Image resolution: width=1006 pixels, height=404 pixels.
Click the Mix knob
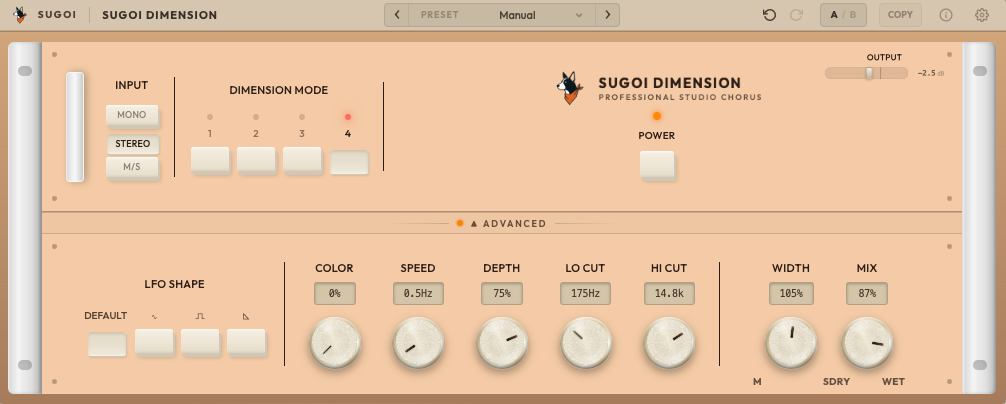tap(867, 342)
